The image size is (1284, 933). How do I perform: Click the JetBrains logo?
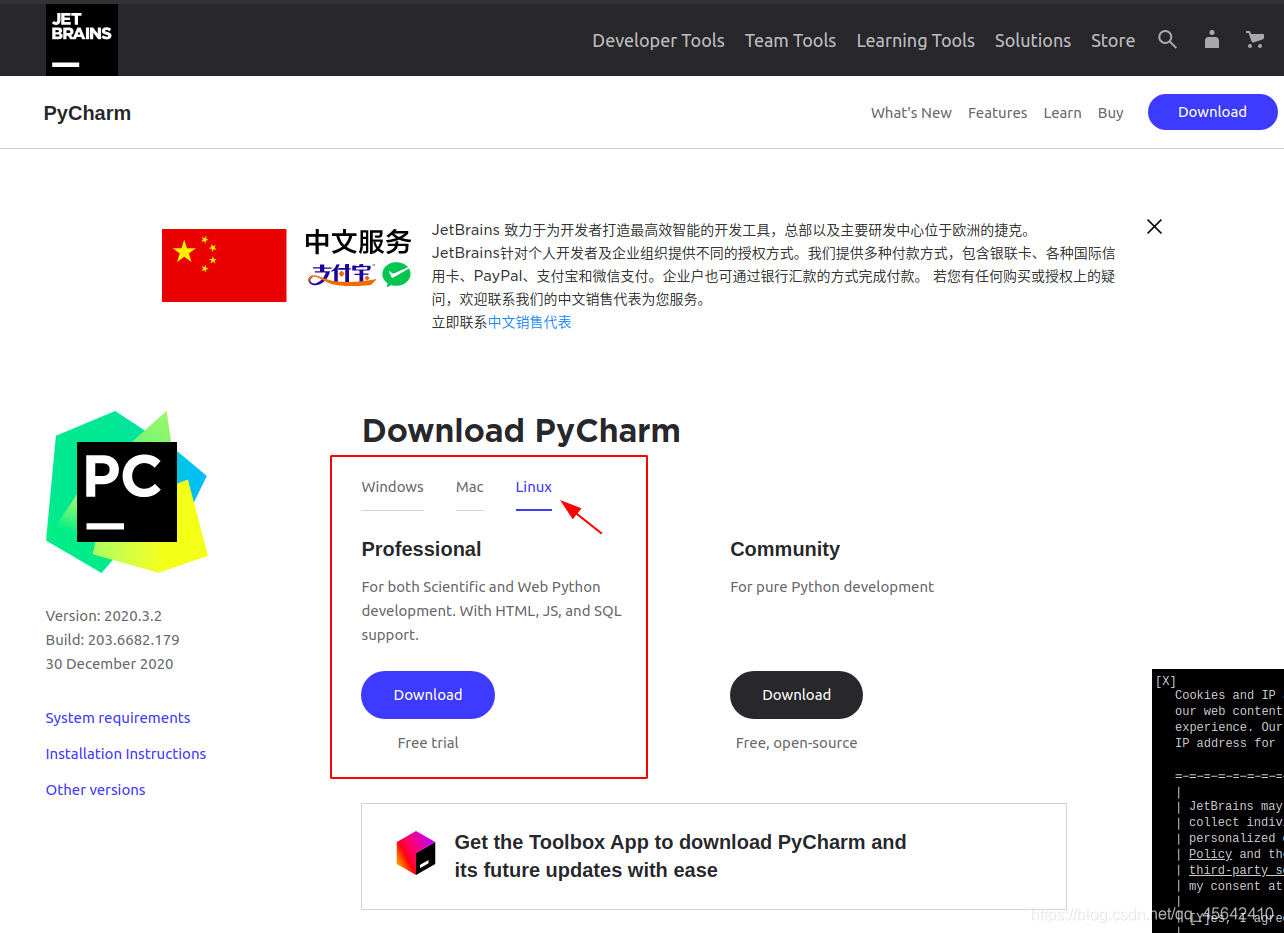coord(82,40)
